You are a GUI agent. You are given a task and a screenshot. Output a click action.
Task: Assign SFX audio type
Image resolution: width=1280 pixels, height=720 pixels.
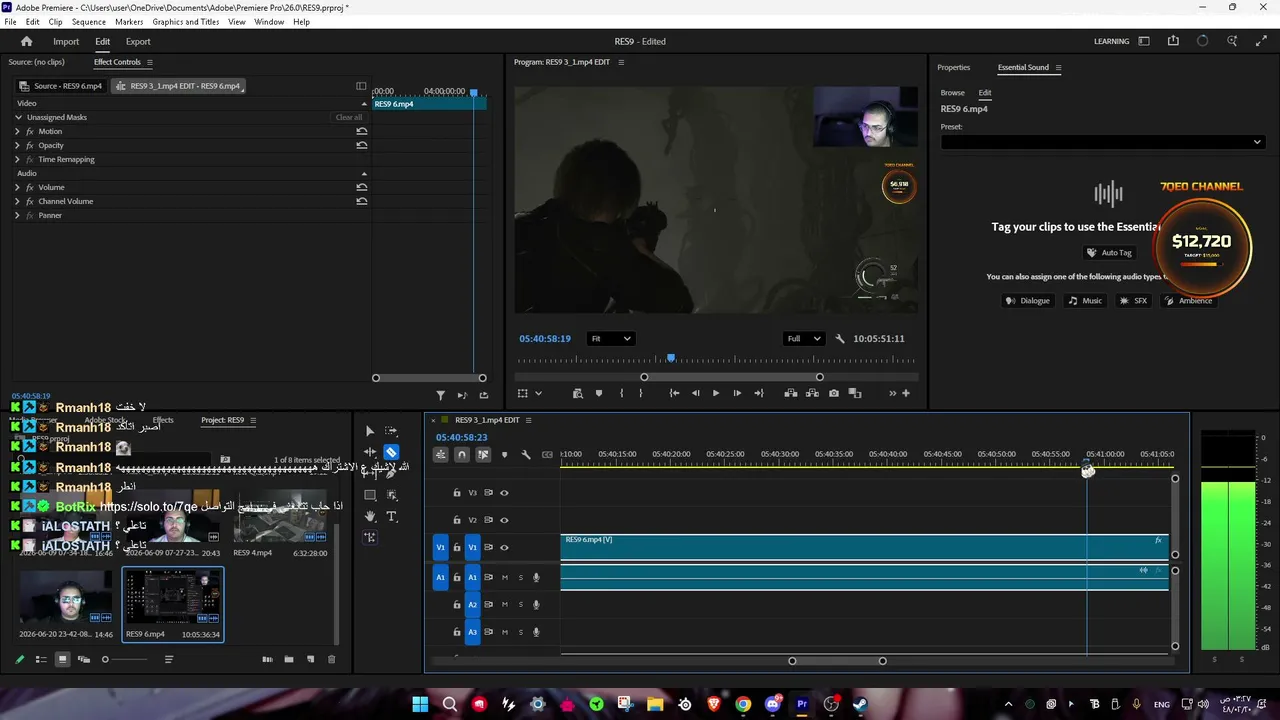tap(1133, 301)
